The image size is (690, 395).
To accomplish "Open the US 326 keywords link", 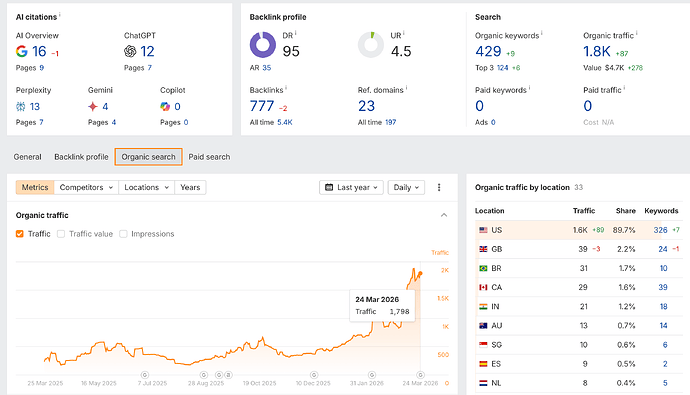I will tap(660, 230).
